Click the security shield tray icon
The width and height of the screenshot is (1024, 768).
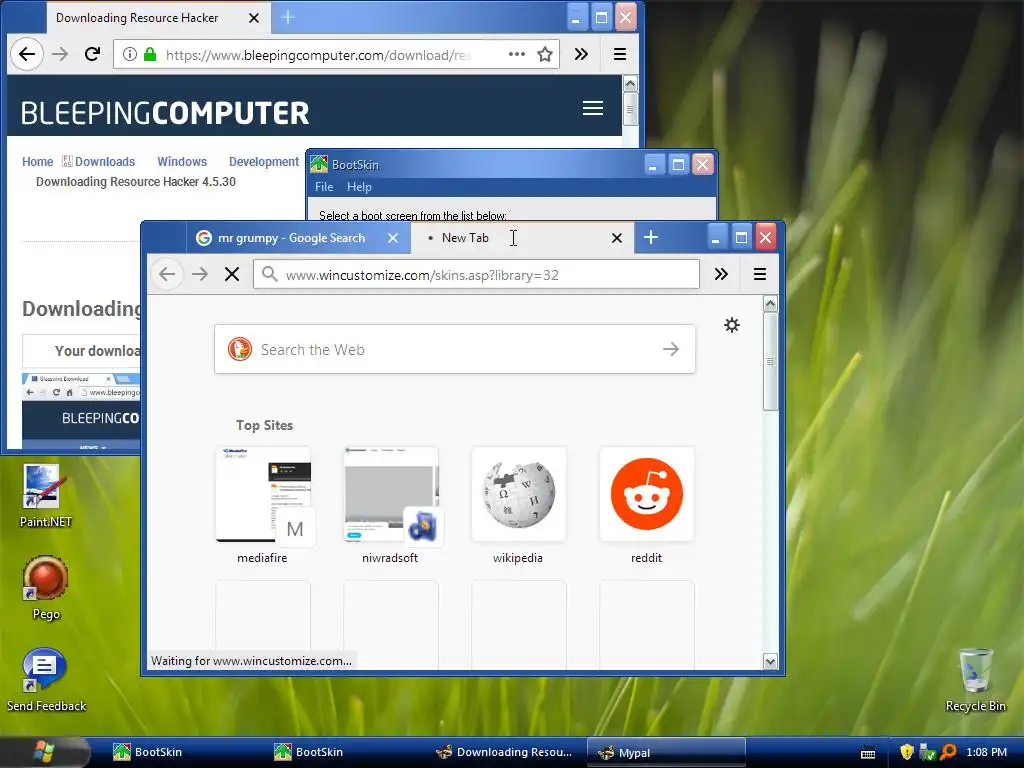[x=906, y=752]
